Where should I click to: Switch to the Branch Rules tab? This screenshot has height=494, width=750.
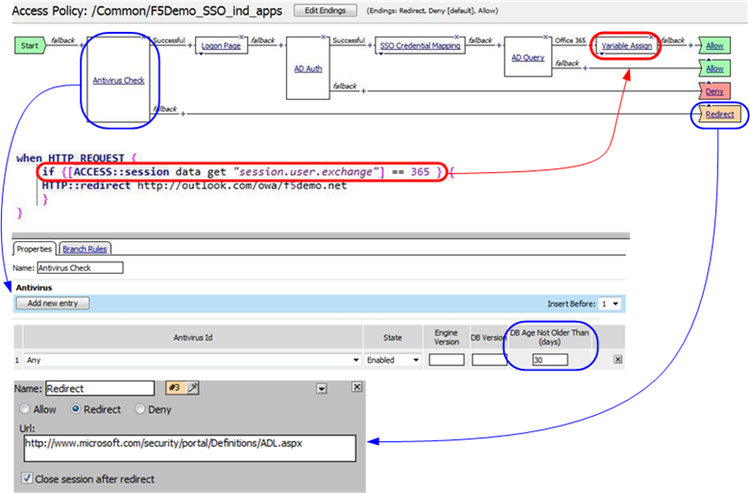[x=85, y=249]
